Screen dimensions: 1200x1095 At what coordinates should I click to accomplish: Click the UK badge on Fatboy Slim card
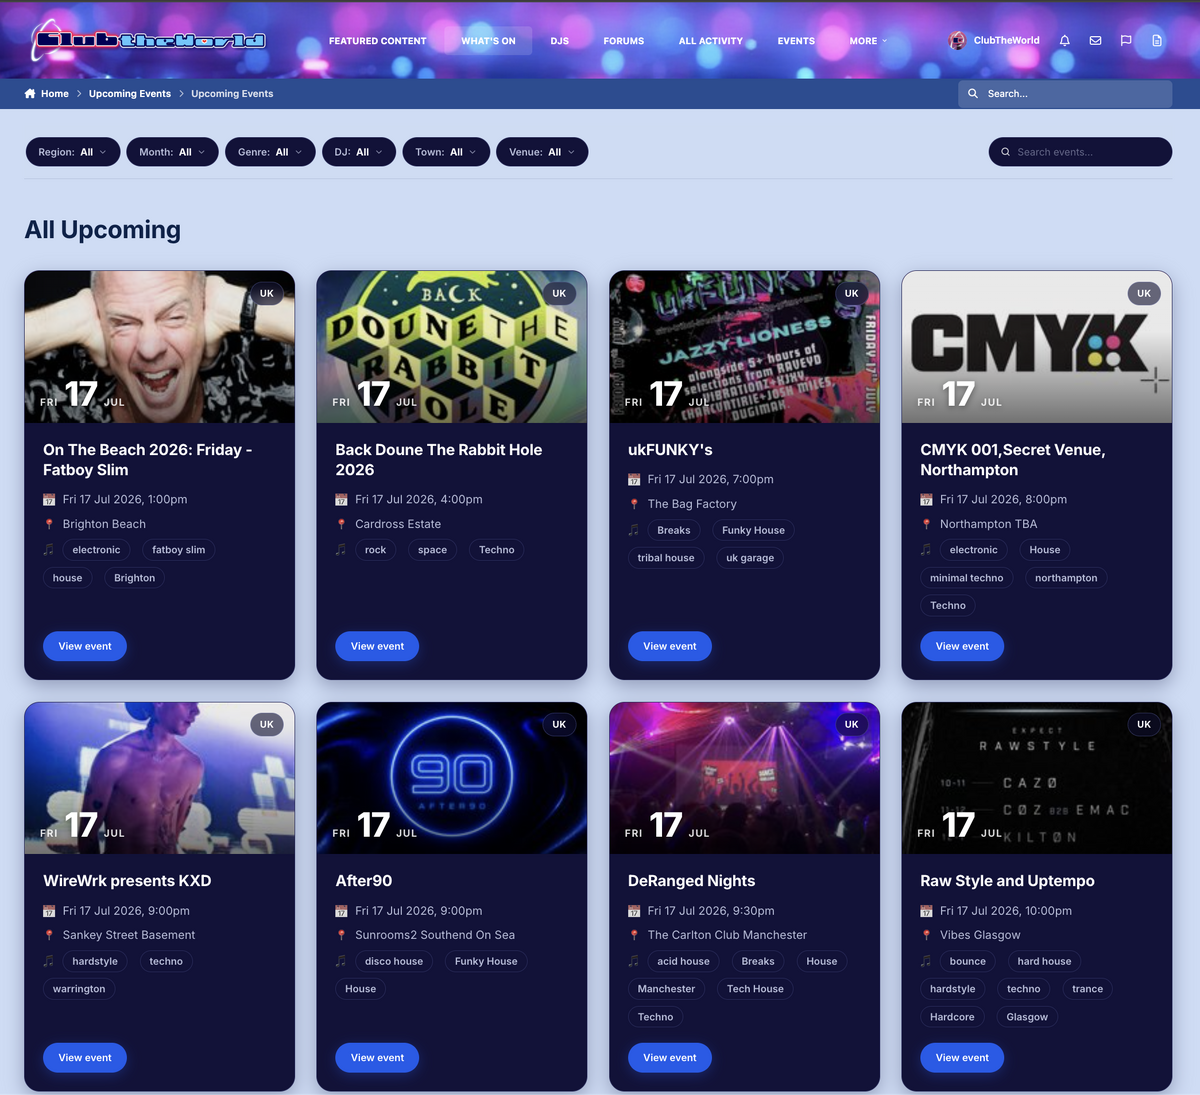coord(267,294)
